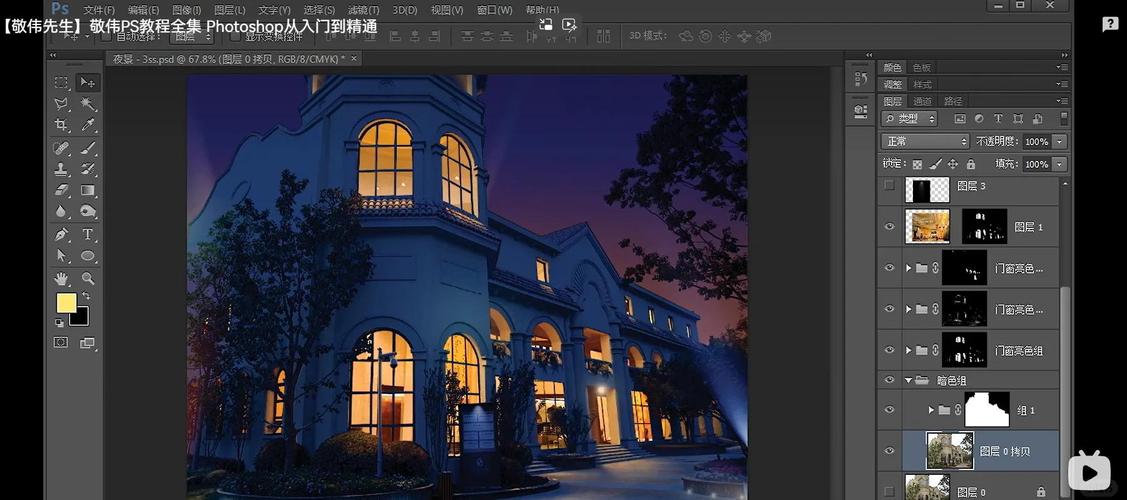Viewport: 1127px width, 500px height.
Task: Switch to the 通道 tab
Action: [x=922, y=101]
